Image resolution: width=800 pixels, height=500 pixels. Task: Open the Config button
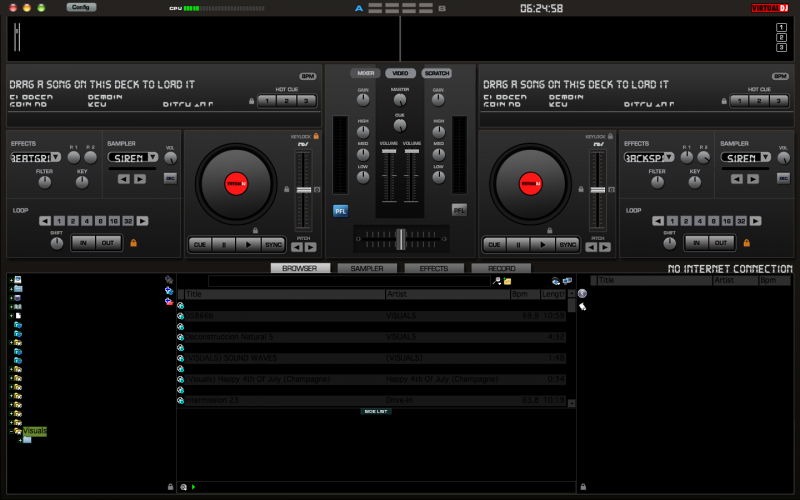tap(81, 7)
